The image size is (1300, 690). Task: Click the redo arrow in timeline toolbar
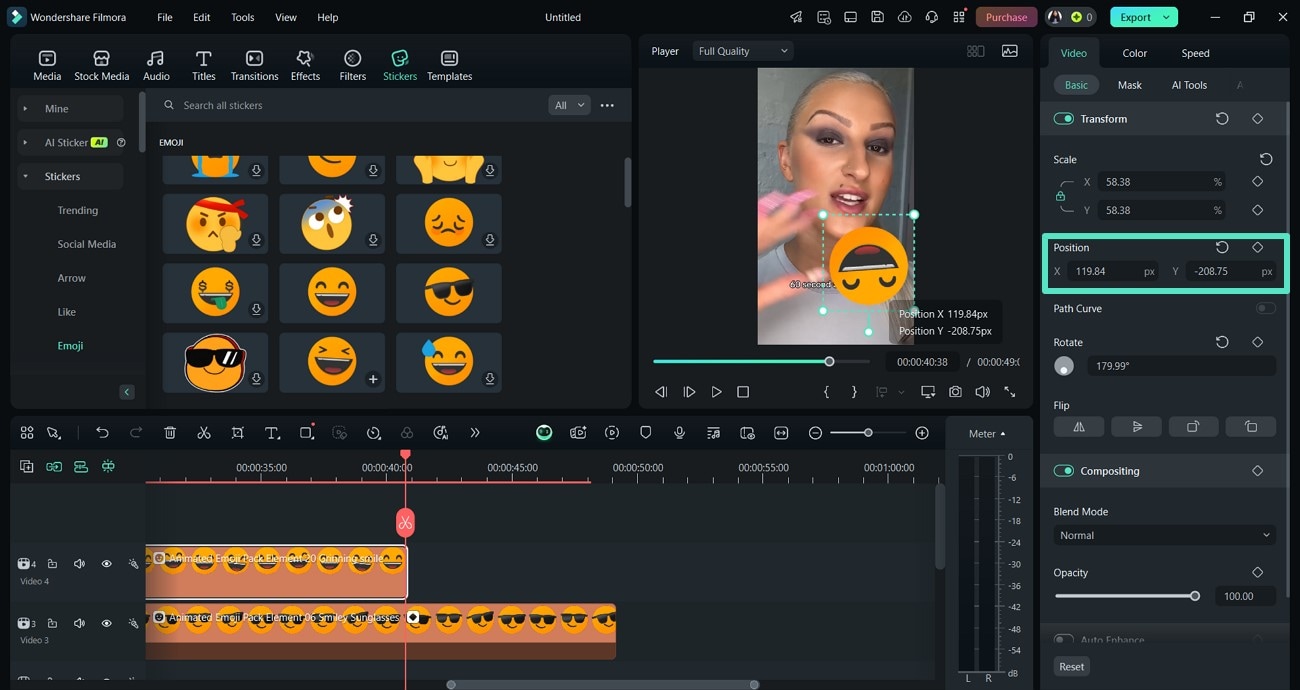(x=136, y=433)
